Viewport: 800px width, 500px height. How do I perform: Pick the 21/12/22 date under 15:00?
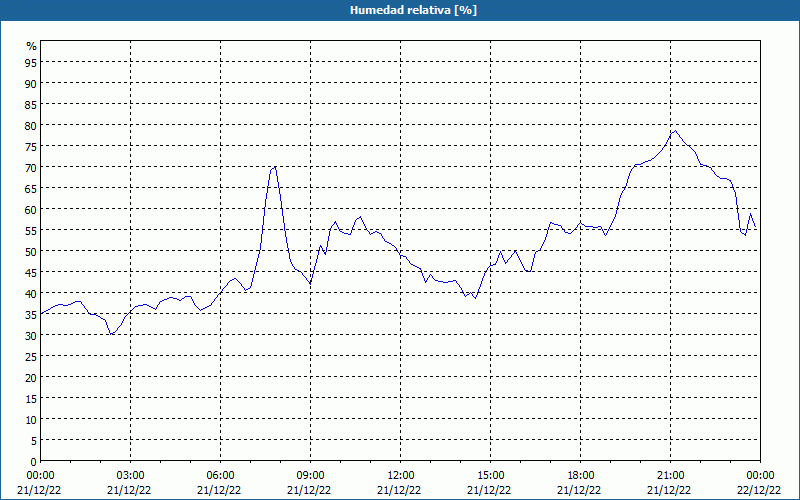489,490
